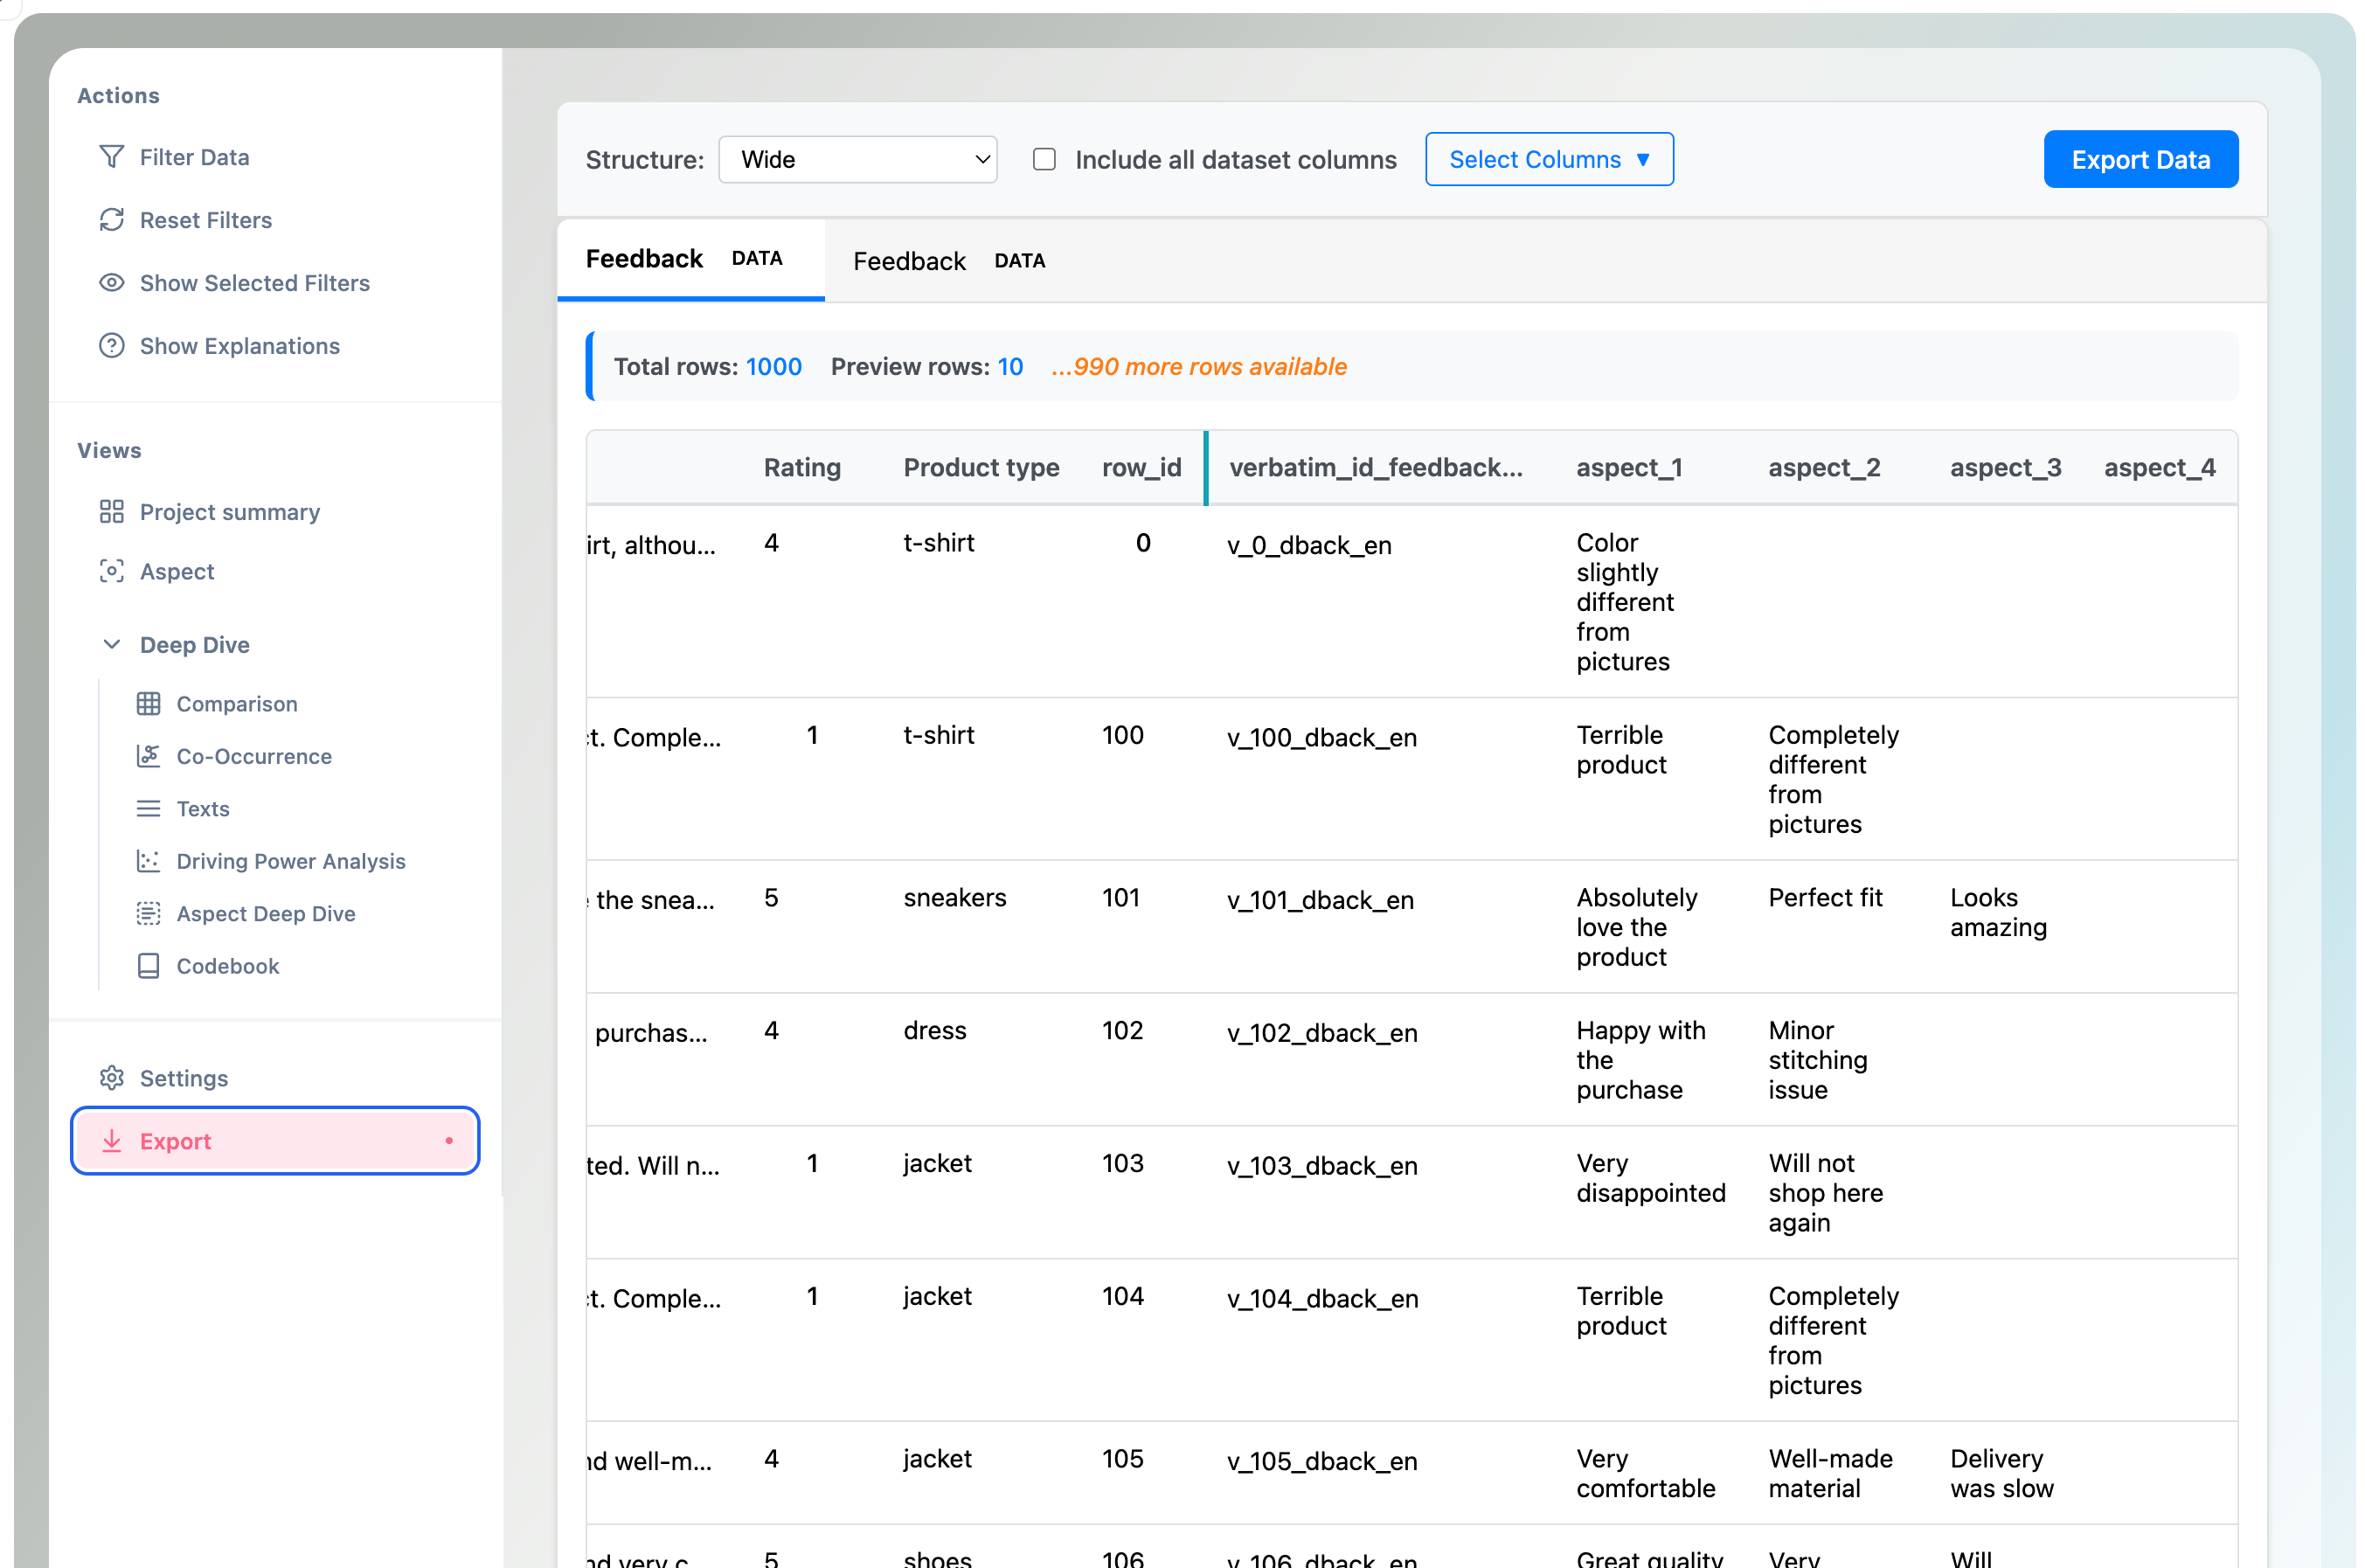
Task: Switch to the second Feedback DATA tab
Action: [x=948, y=261]
